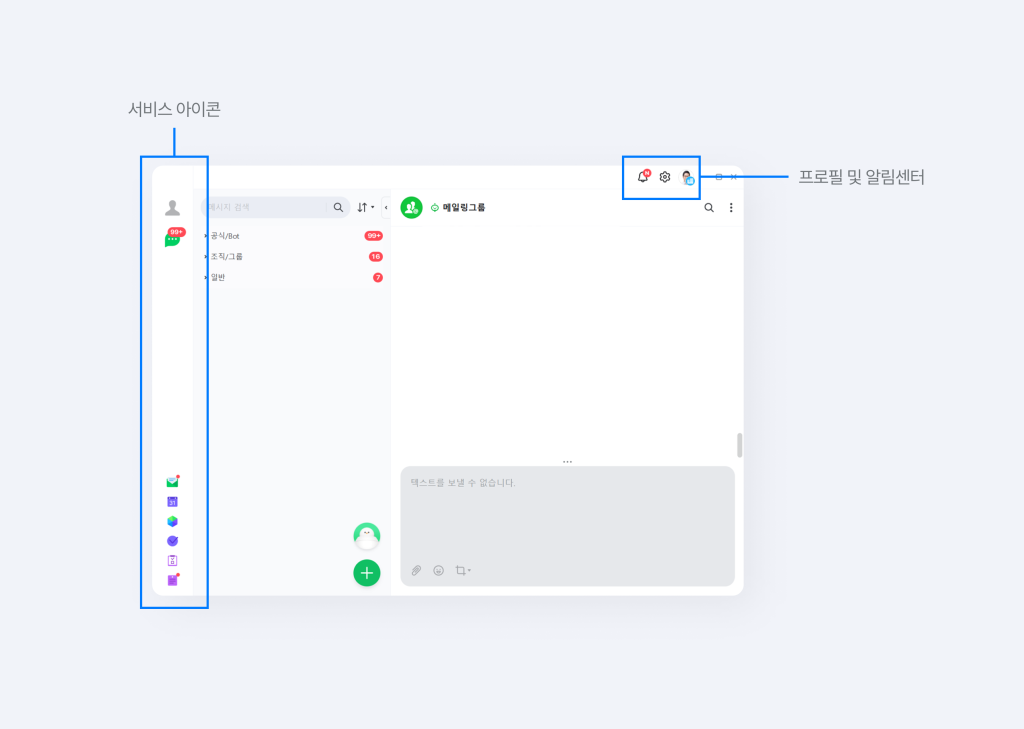Open the notification bell icon
Image resolution: width=1024 pixels, height=729 pixels.
coord(643,177)
